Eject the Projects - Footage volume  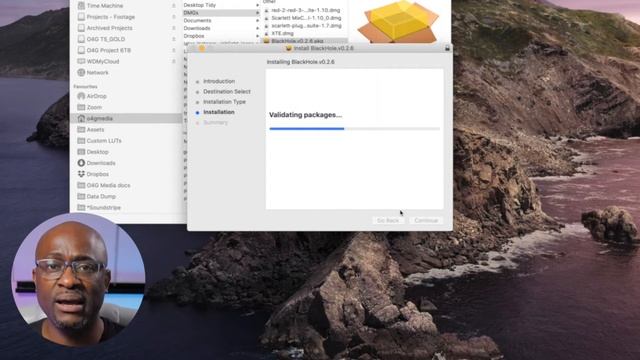tap(174, 17)
